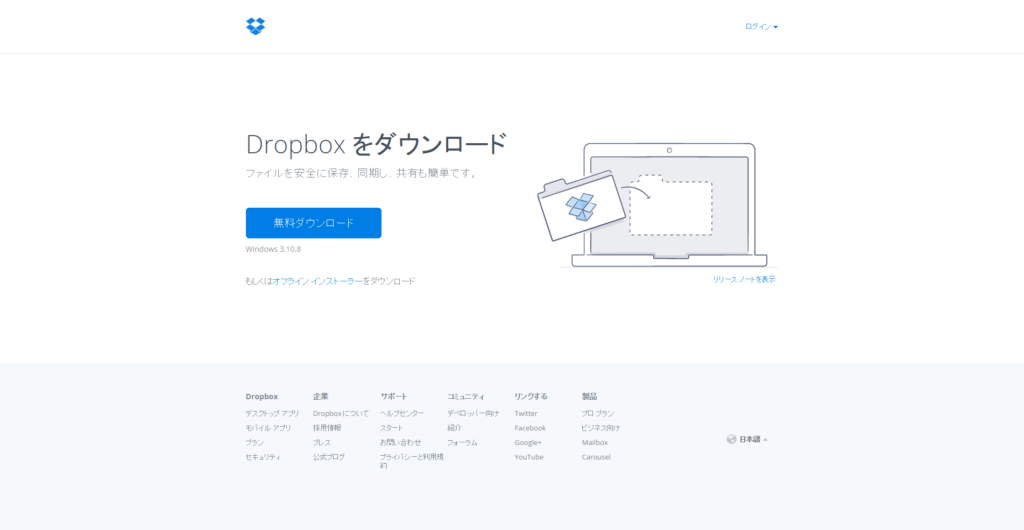Screen dimensions: 1024x530
Task: Click the Dropbox logo in header
Action: pyautogui.click(x=255, y=26)
